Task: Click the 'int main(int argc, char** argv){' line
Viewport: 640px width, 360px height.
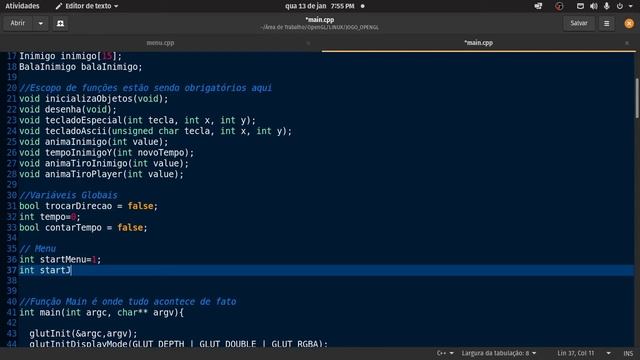Action: 101,313
